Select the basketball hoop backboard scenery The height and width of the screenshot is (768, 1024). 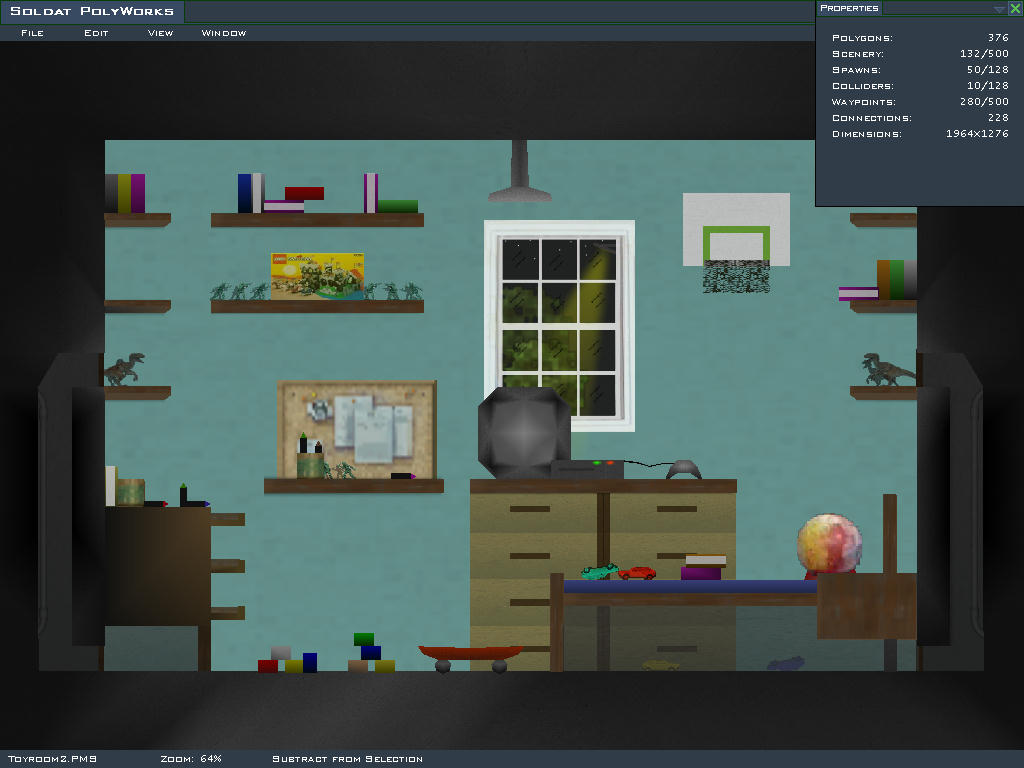point(736,229)
